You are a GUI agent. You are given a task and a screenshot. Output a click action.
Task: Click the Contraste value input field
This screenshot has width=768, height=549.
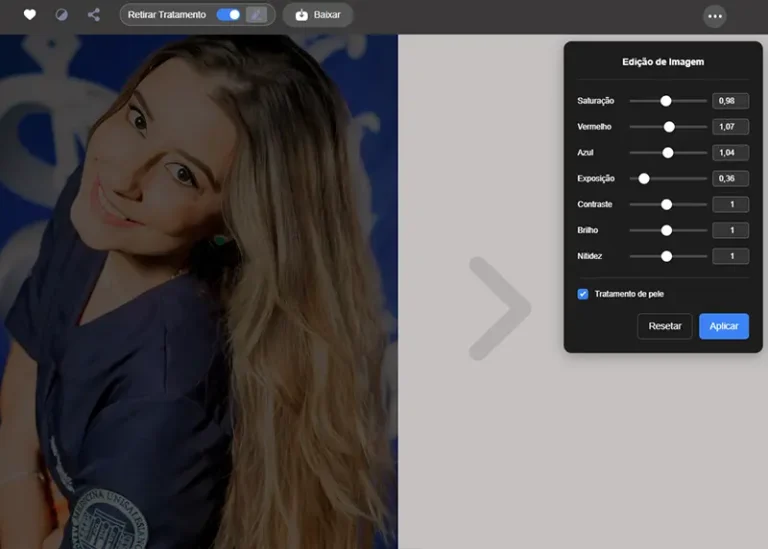(730, 205)
